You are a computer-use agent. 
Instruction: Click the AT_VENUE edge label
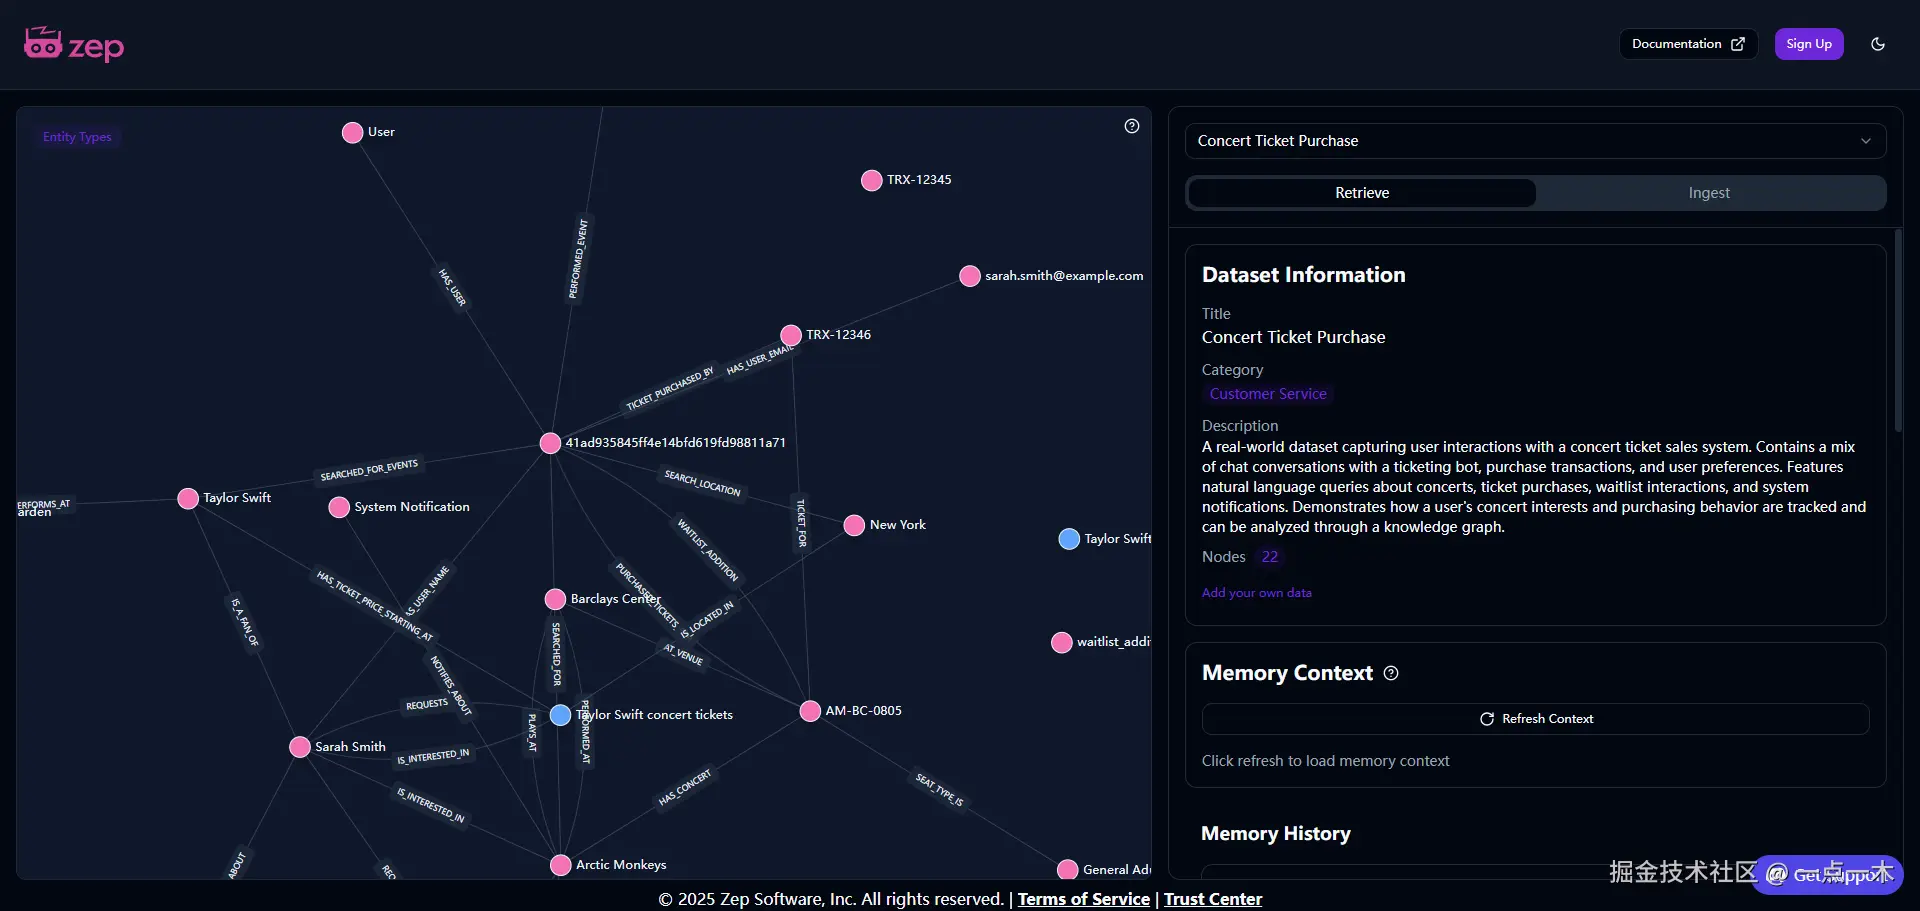click(x=683, y=654)
